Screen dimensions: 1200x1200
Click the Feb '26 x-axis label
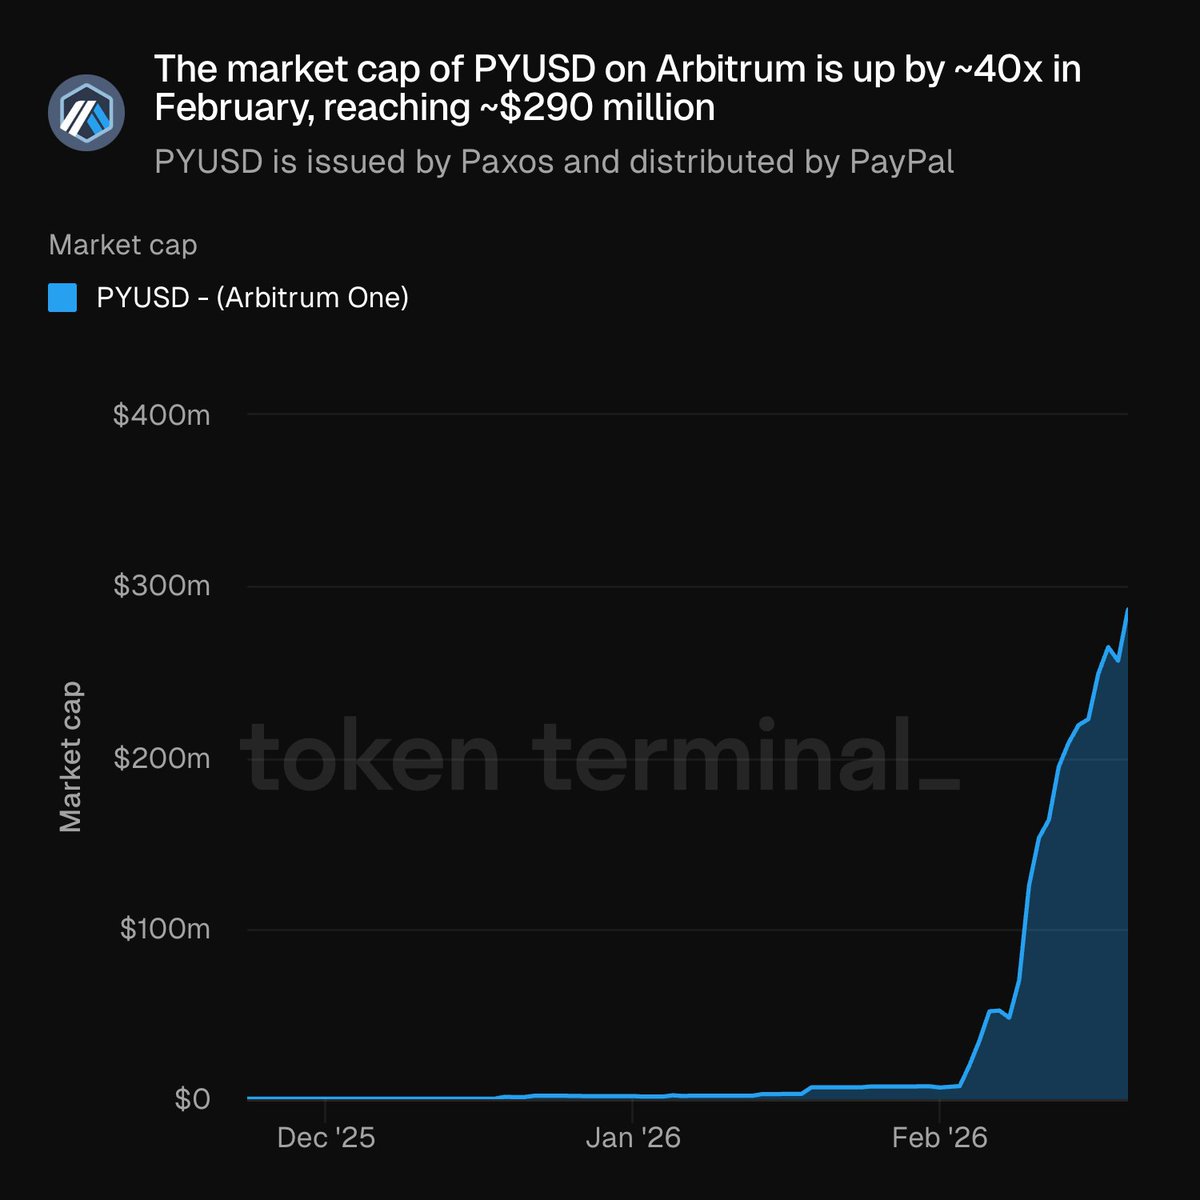(x=940, y=1138)
